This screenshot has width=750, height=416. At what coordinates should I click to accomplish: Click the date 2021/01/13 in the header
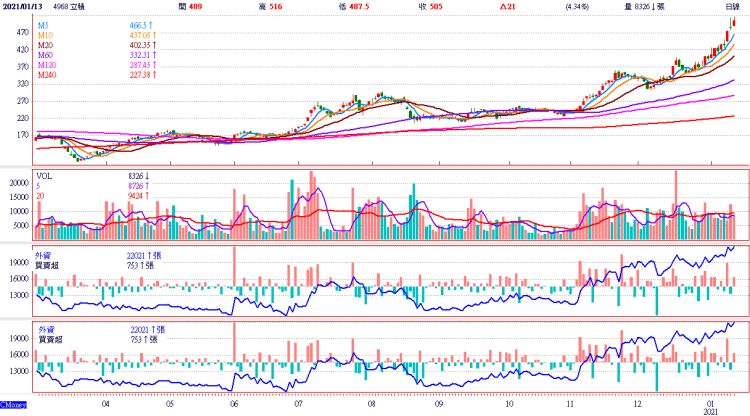24,6
